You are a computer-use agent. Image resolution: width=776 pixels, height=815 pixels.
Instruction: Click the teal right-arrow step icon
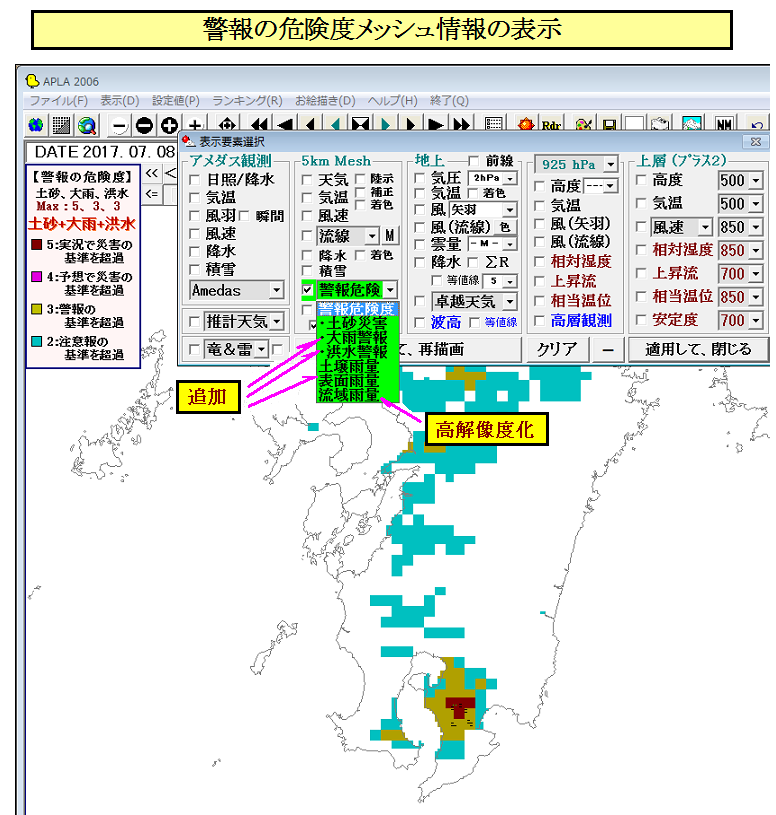[x=385, y=125]
